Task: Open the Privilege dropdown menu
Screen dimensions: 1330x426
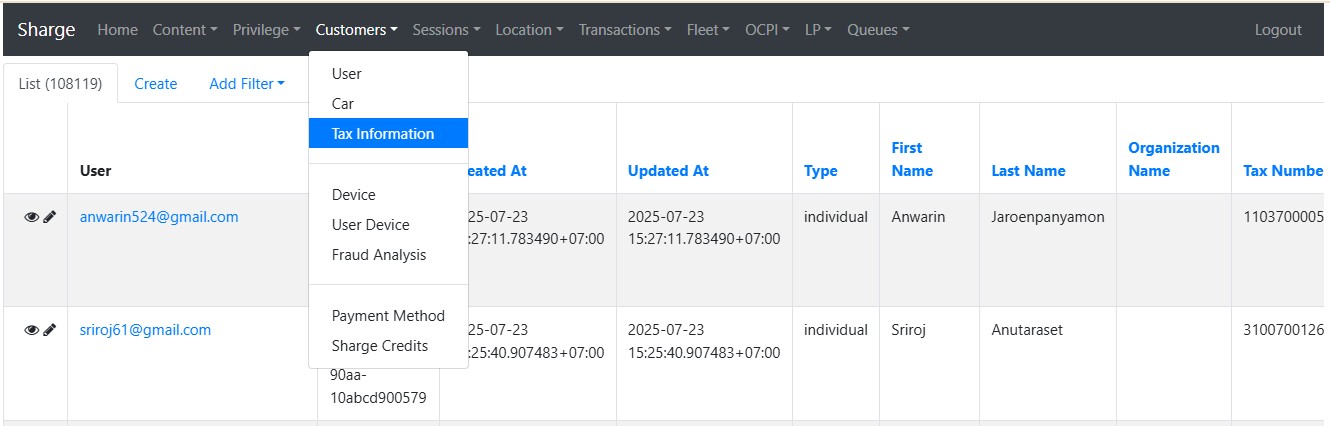Action: click(266, 30)
